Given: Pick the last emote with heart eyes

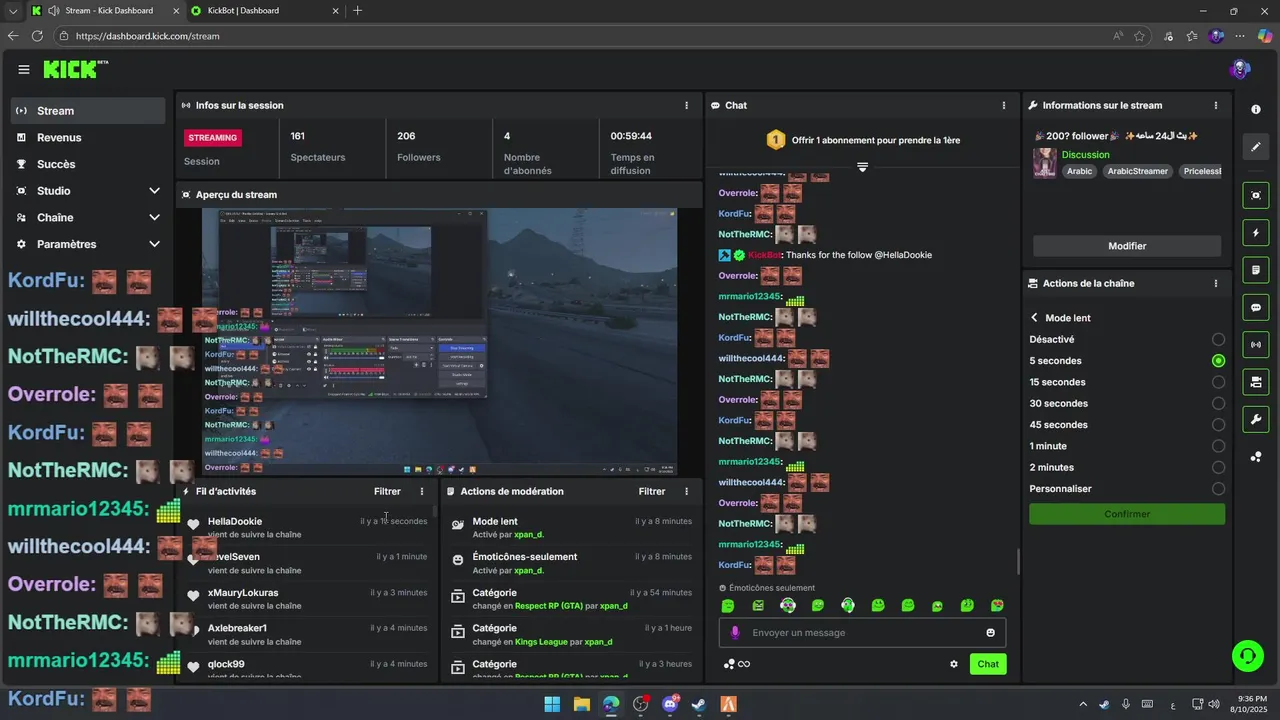Looking at the screenshot, I should coord(997,606).
